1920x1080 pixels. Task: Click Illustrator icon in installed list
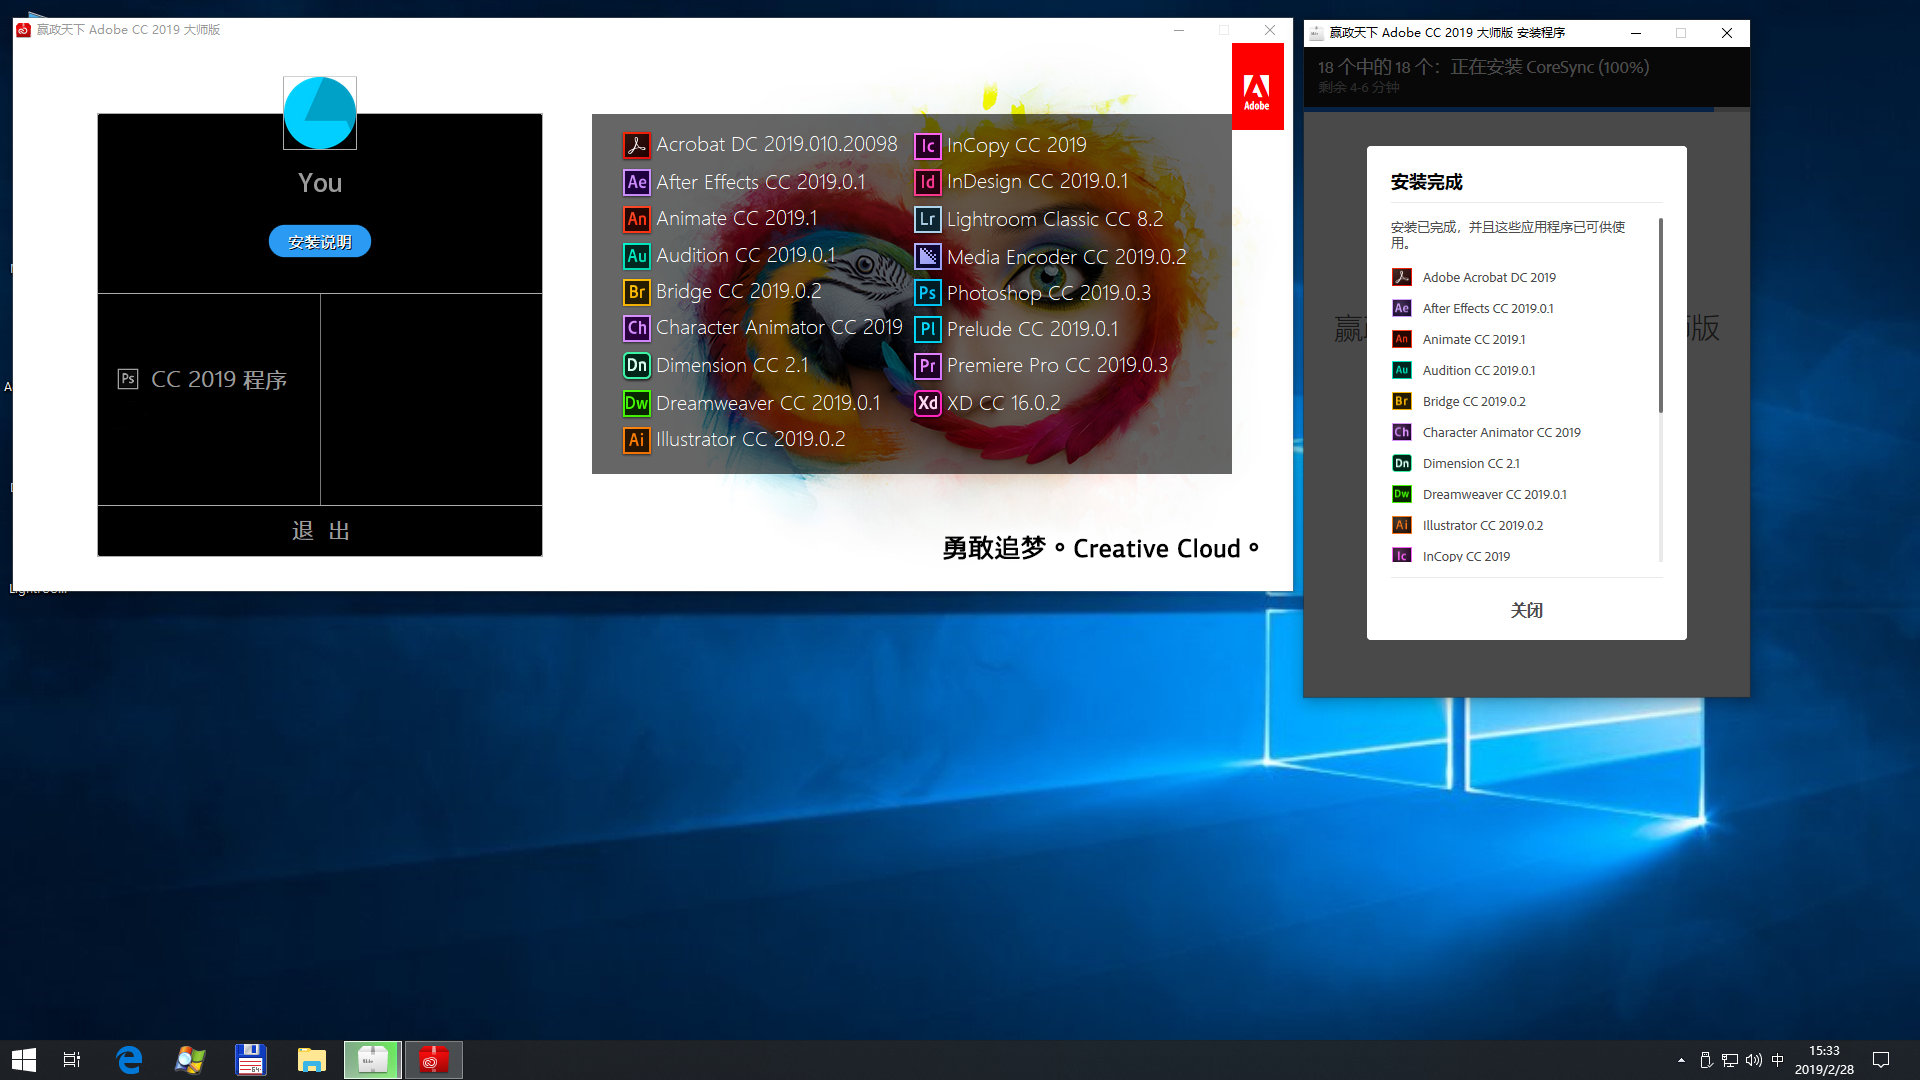tap(1402, 525)
